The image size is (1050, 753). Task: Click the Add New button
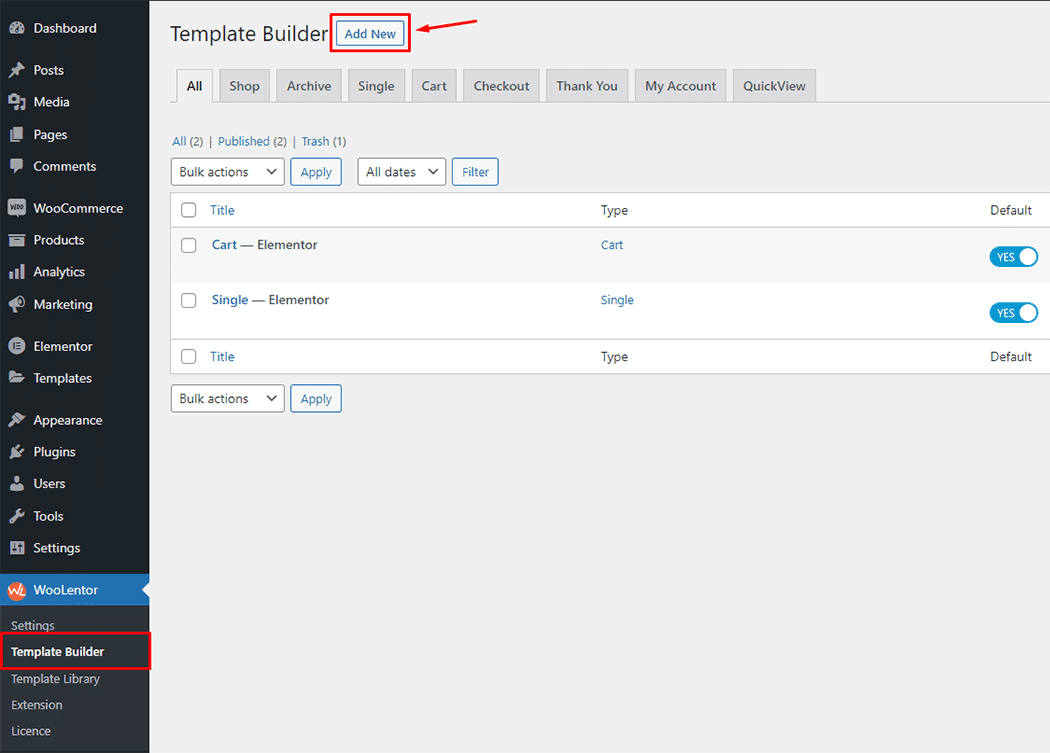[370, 34]
